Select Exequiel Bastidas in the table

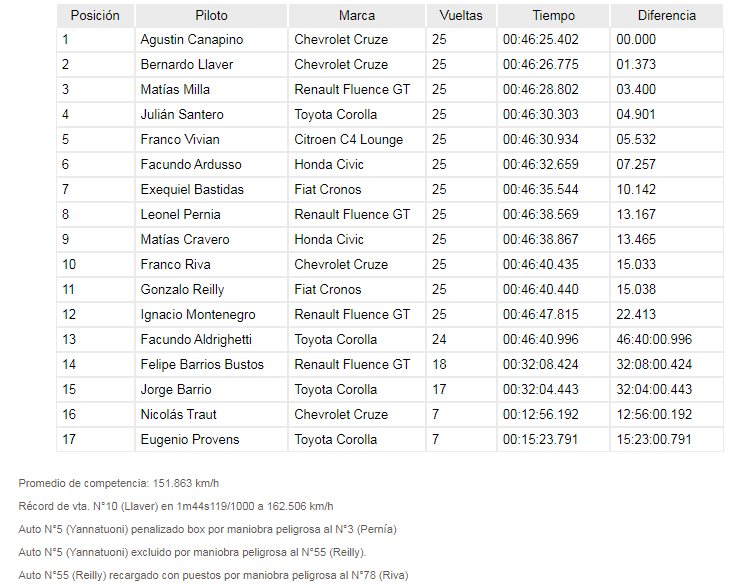192,189
